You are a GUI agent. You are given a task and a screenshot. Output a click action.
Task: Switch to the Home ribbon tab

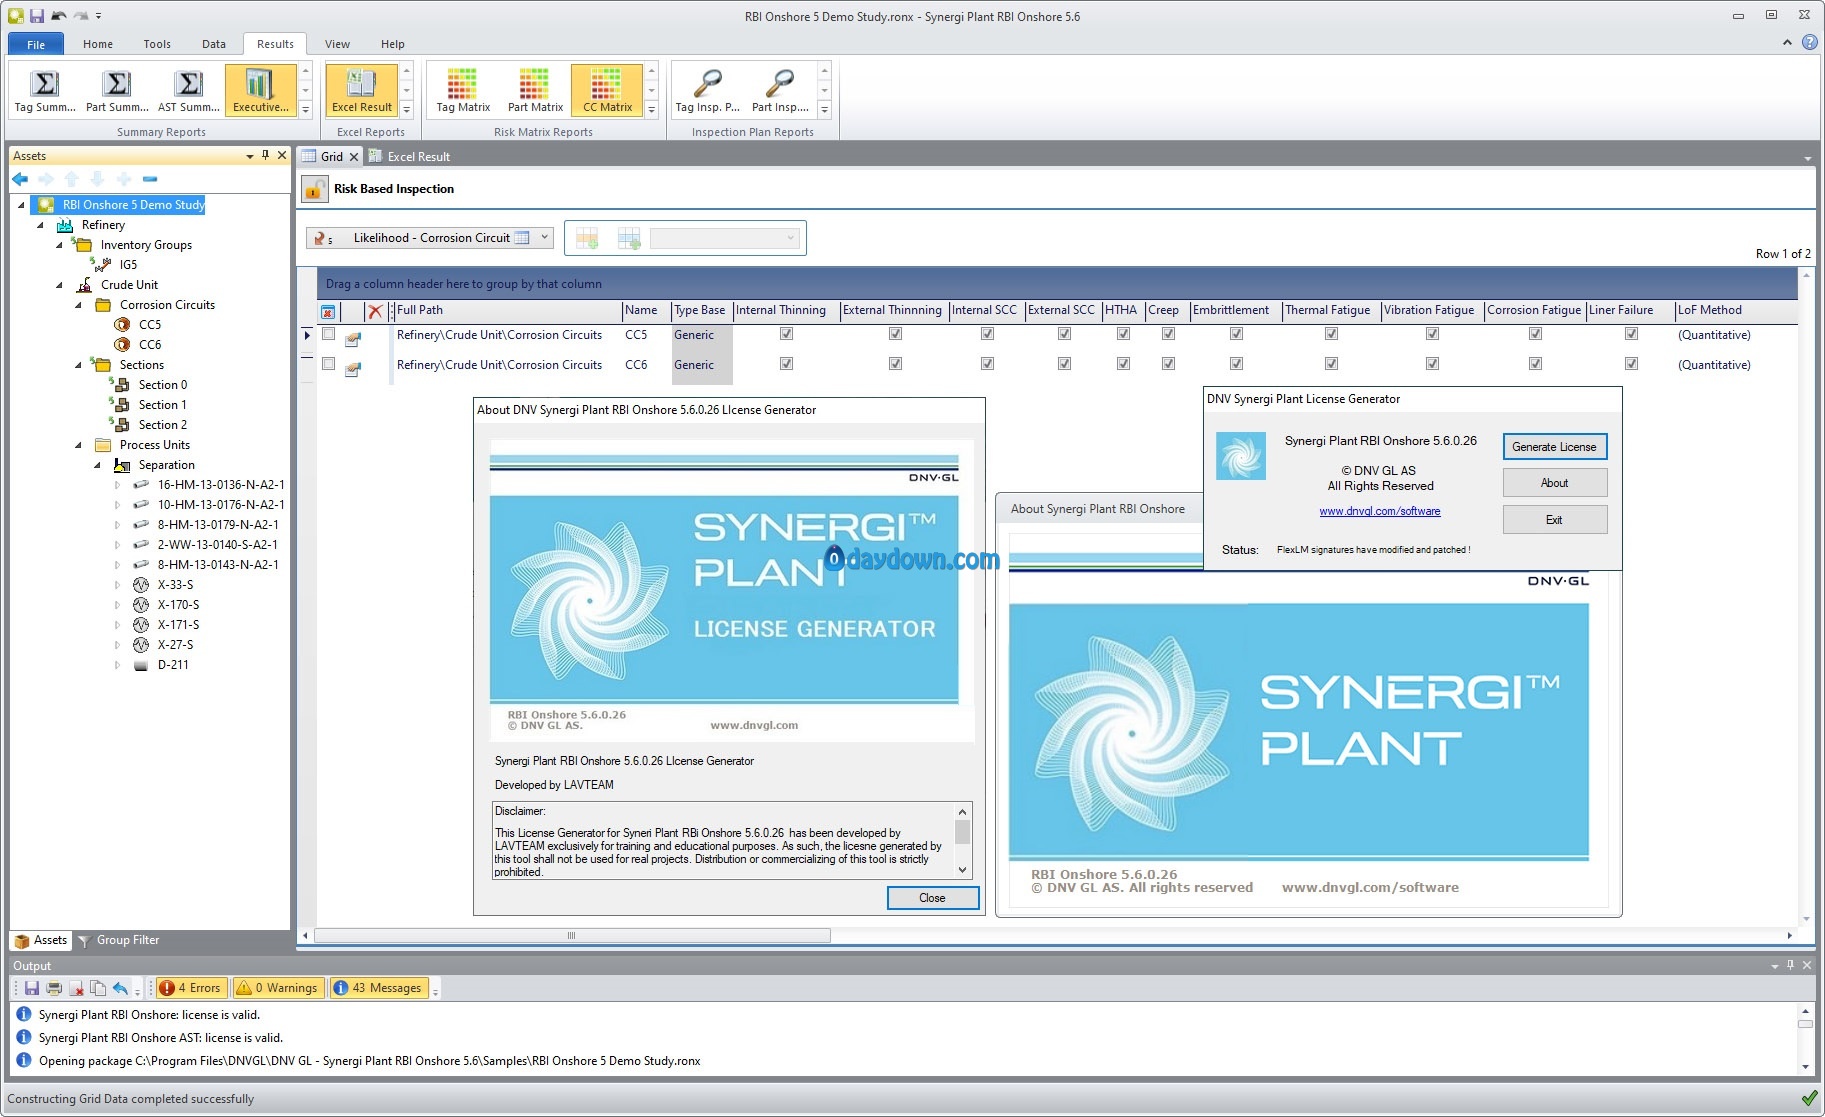point(98,44)
